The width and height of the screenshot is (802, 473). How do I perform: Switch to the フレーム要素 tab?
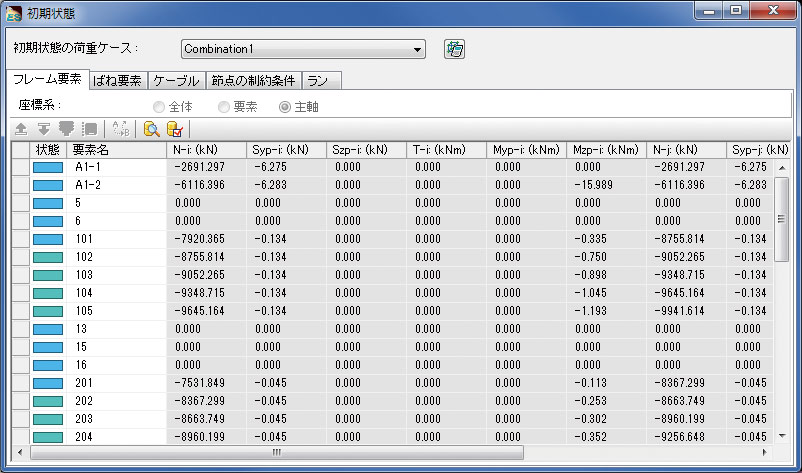pos(48,79)
